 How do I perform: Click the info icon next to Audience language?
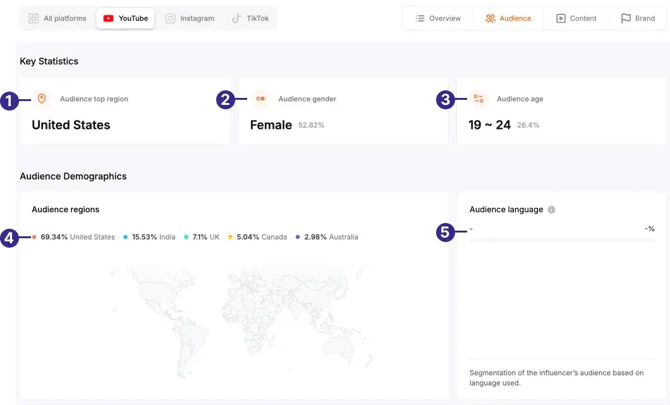point(551,210)
